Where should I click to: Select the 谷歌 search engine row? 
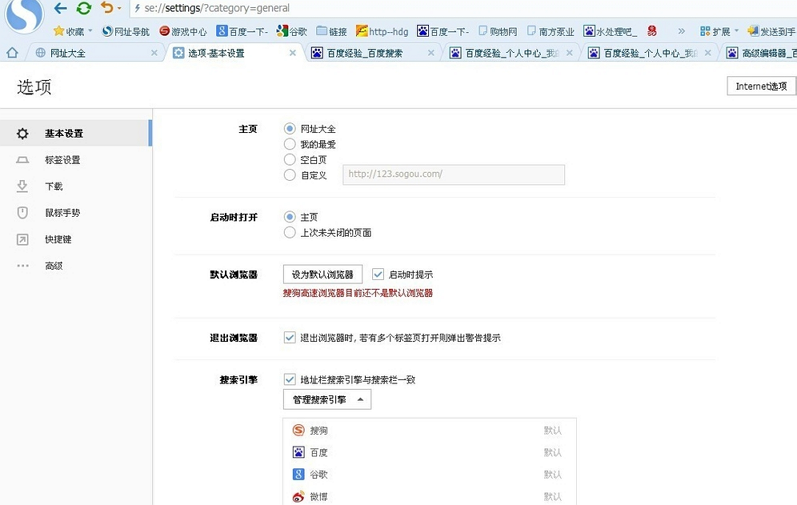pos(430,475)
